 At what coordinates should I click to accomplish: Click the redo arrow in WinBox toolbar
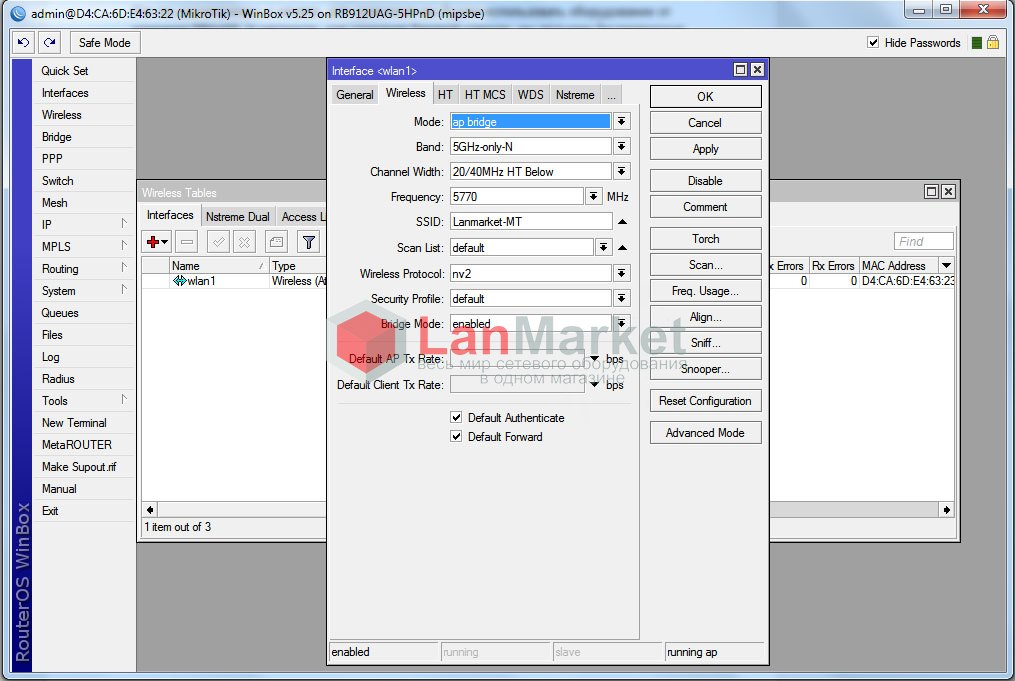click(49, 43)
